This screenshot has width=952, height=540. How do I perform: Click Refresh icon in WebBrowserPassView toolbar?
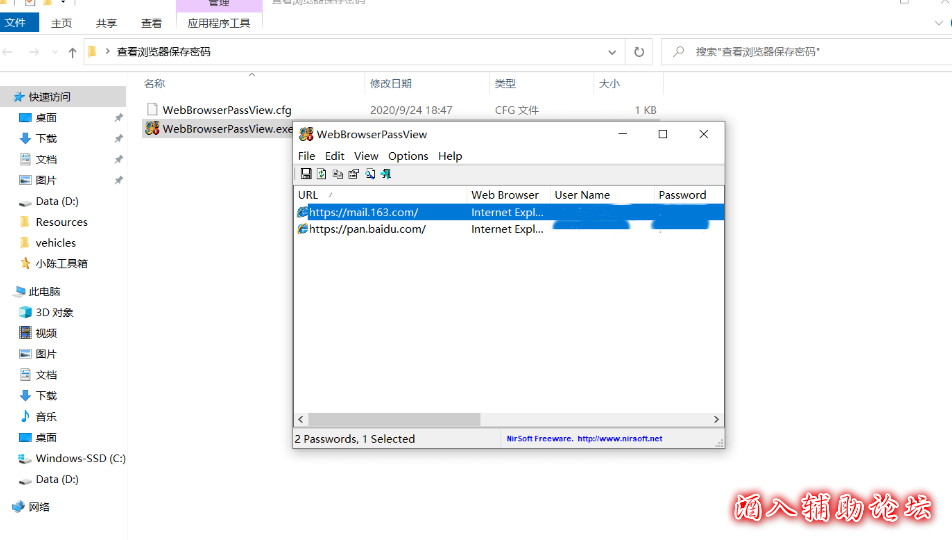click(322, 174)
